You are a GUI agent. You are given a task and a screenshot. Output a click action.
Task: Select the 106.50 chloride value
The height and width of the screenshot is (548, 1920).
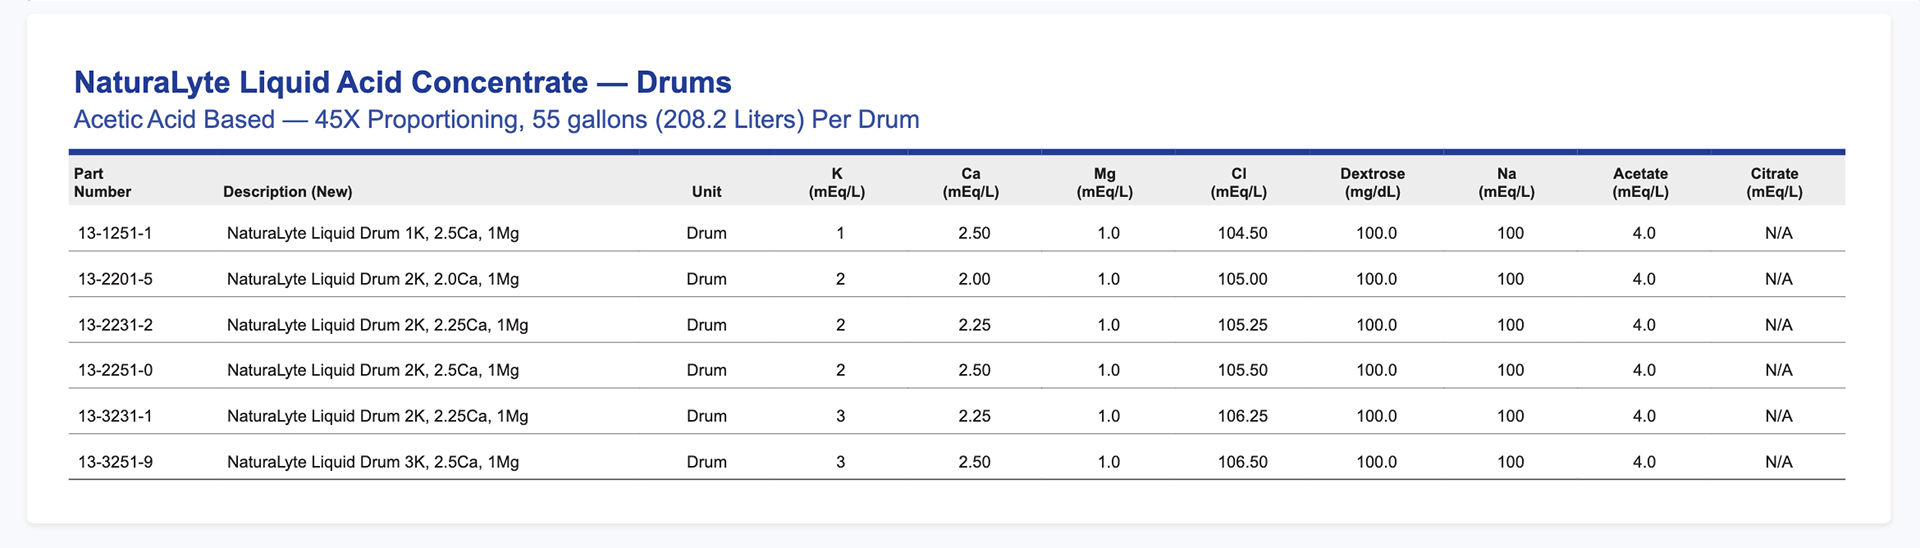[x=1242, y=462]
